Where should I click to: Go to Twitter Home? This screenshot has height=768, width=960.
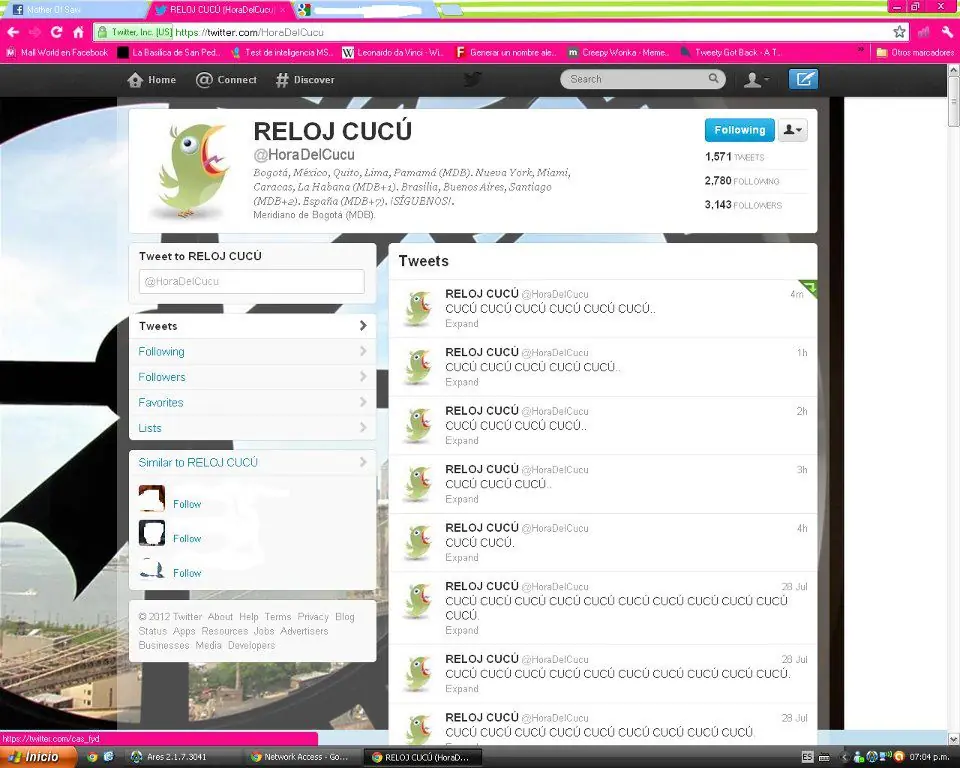[152, 80]
